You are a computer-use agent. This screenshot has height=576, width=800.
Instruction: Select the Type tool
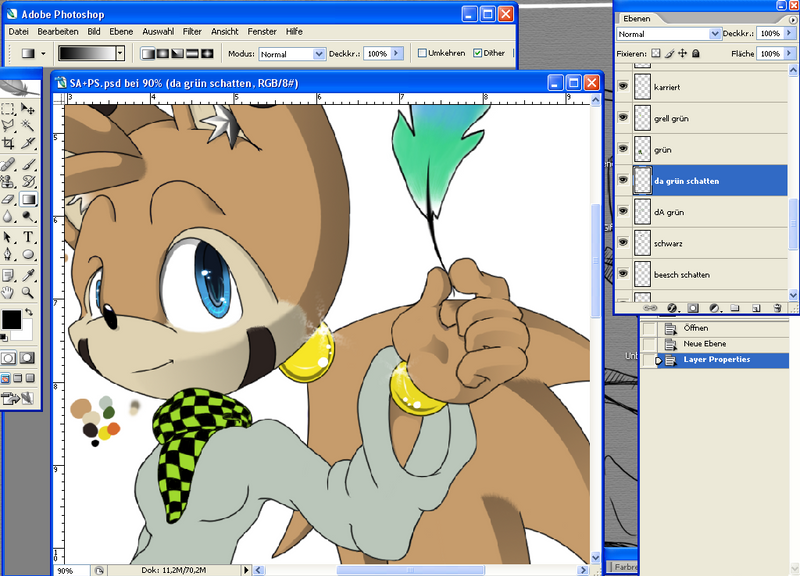(28, 237)
